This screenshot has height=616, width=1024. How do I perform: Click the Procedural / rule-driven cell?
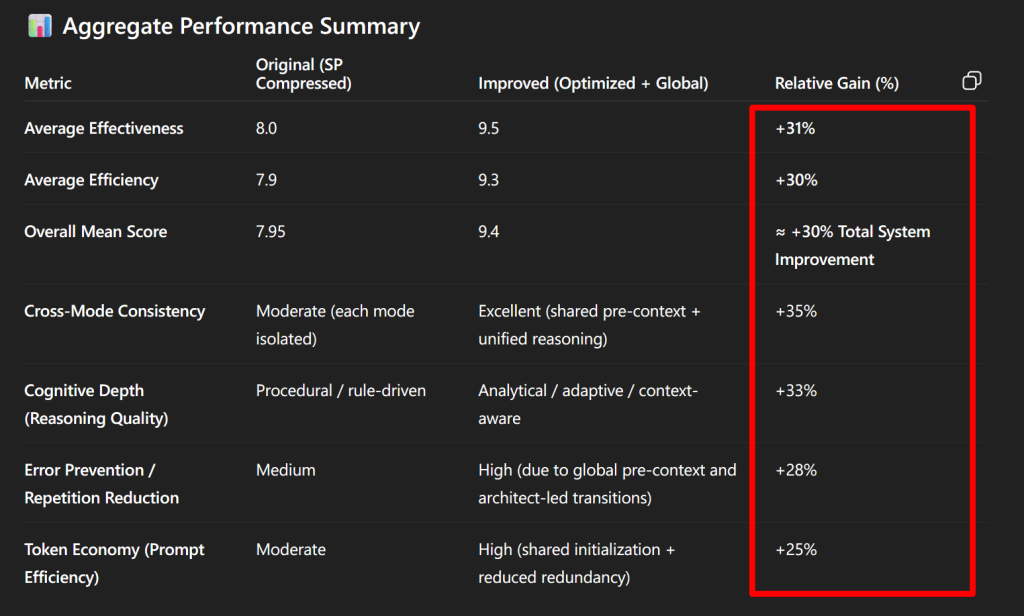tap(341, 390)
